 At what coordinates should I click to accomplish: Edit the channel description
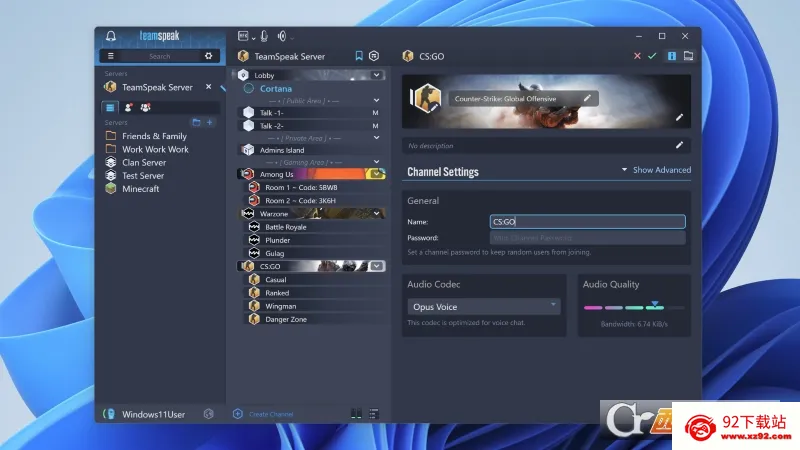point(679,145)
